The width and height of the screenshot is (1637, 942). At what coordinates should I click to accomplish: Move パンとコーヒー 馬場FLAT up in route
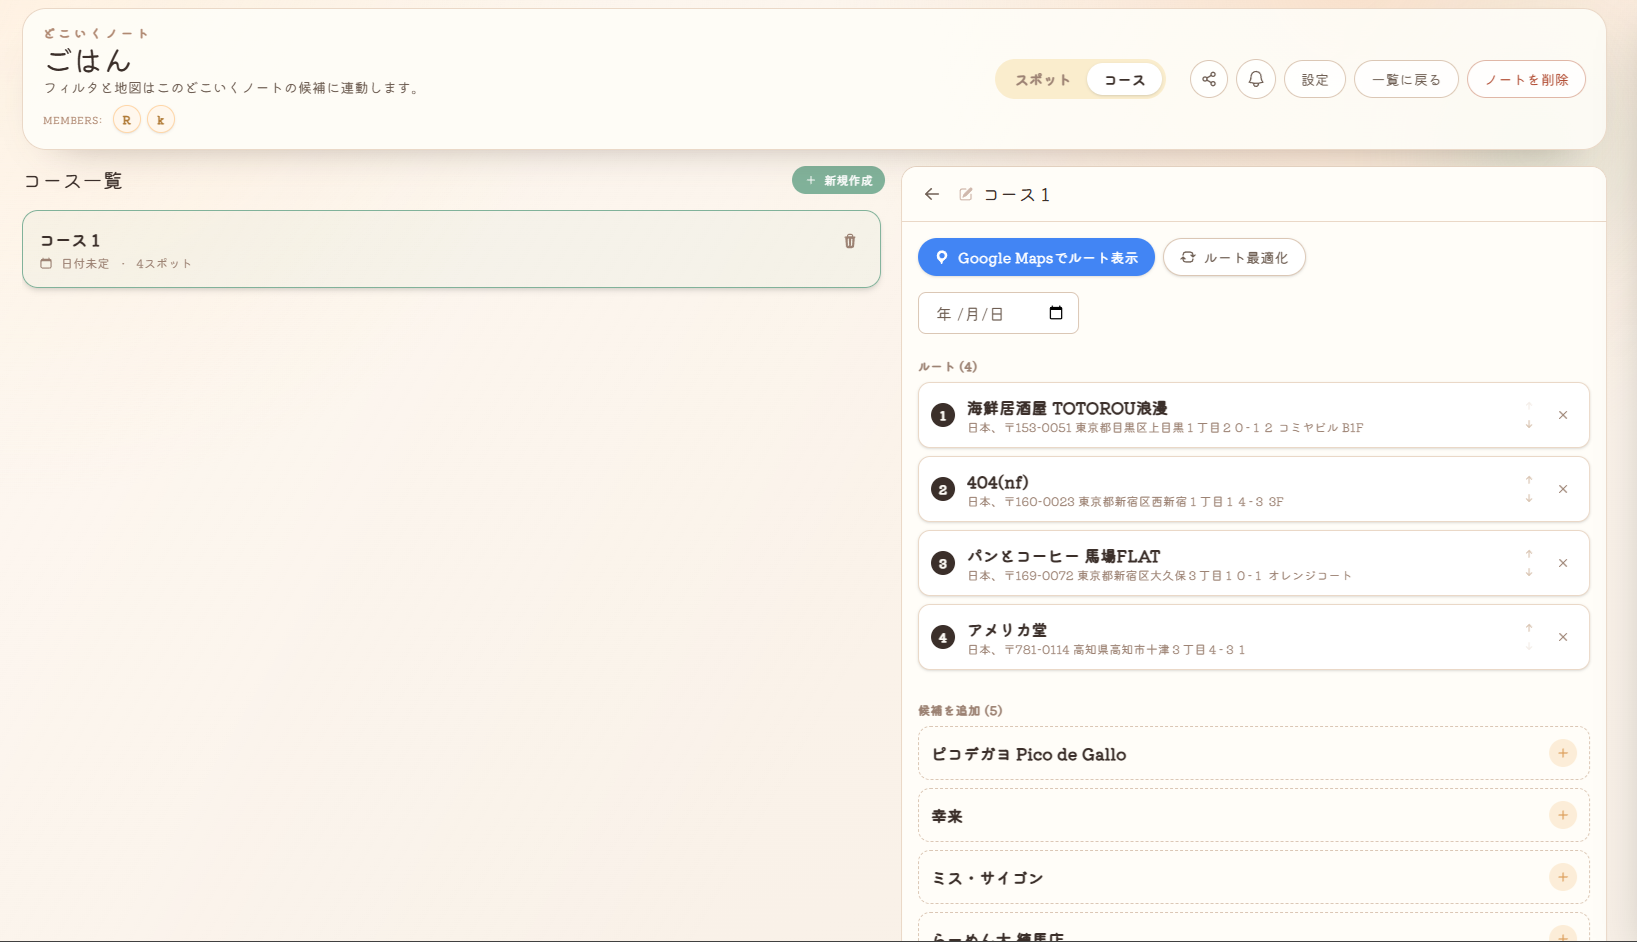(1528, 553)
